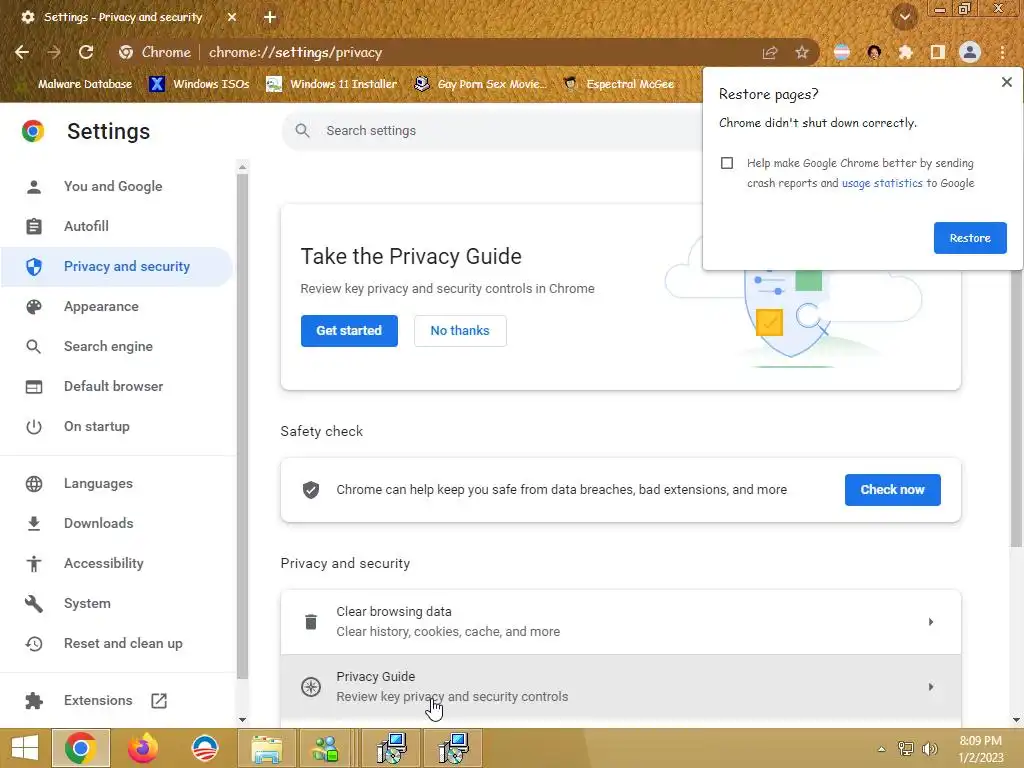1024x768 pixels.
Task: Open the Chrome three-dot menu
Action: click(x=1002, y=52)
